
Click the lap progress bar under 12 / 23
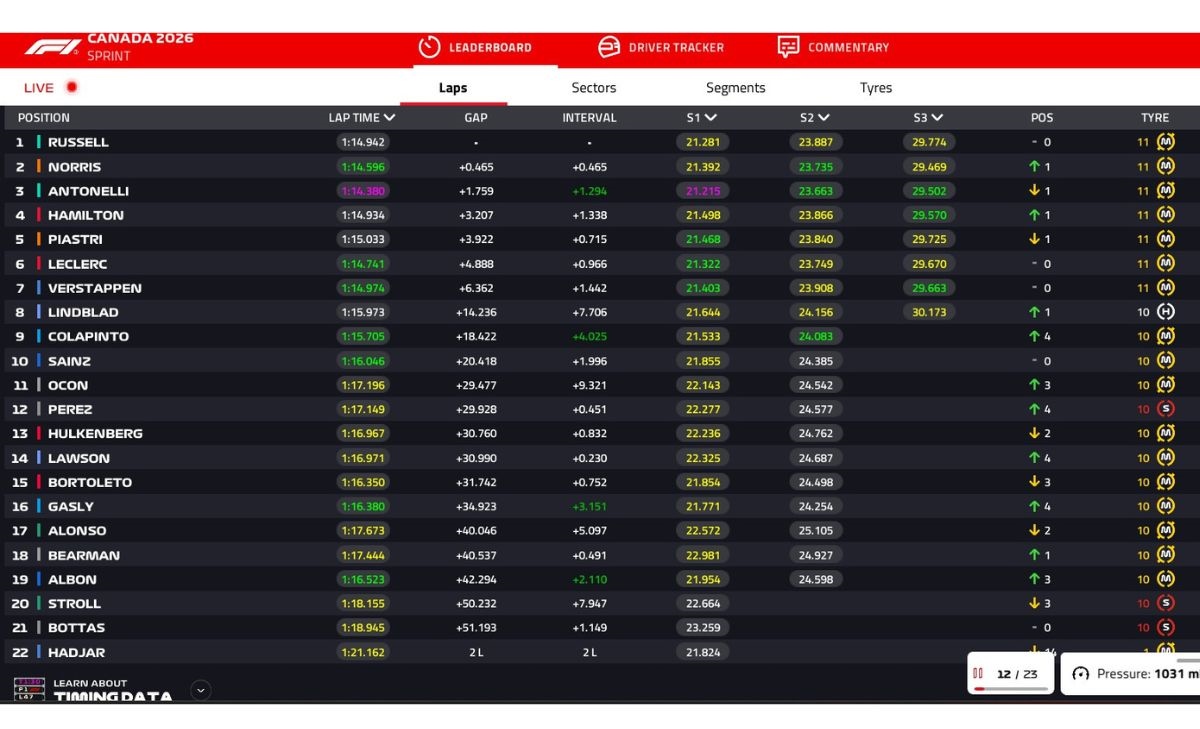click(1010, 689)
